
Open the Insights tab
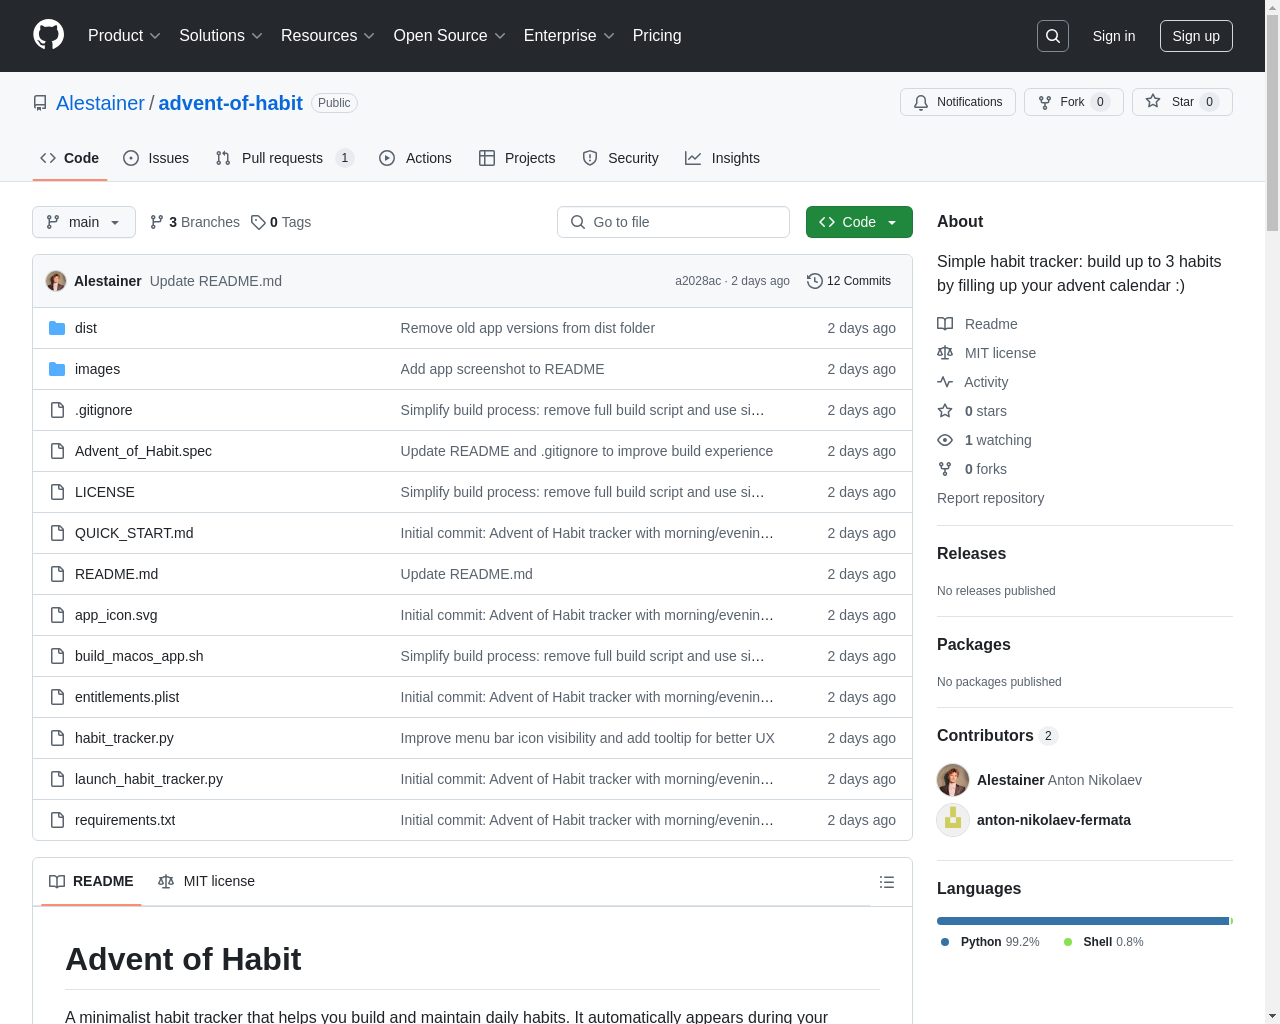(x=722, y=158)
